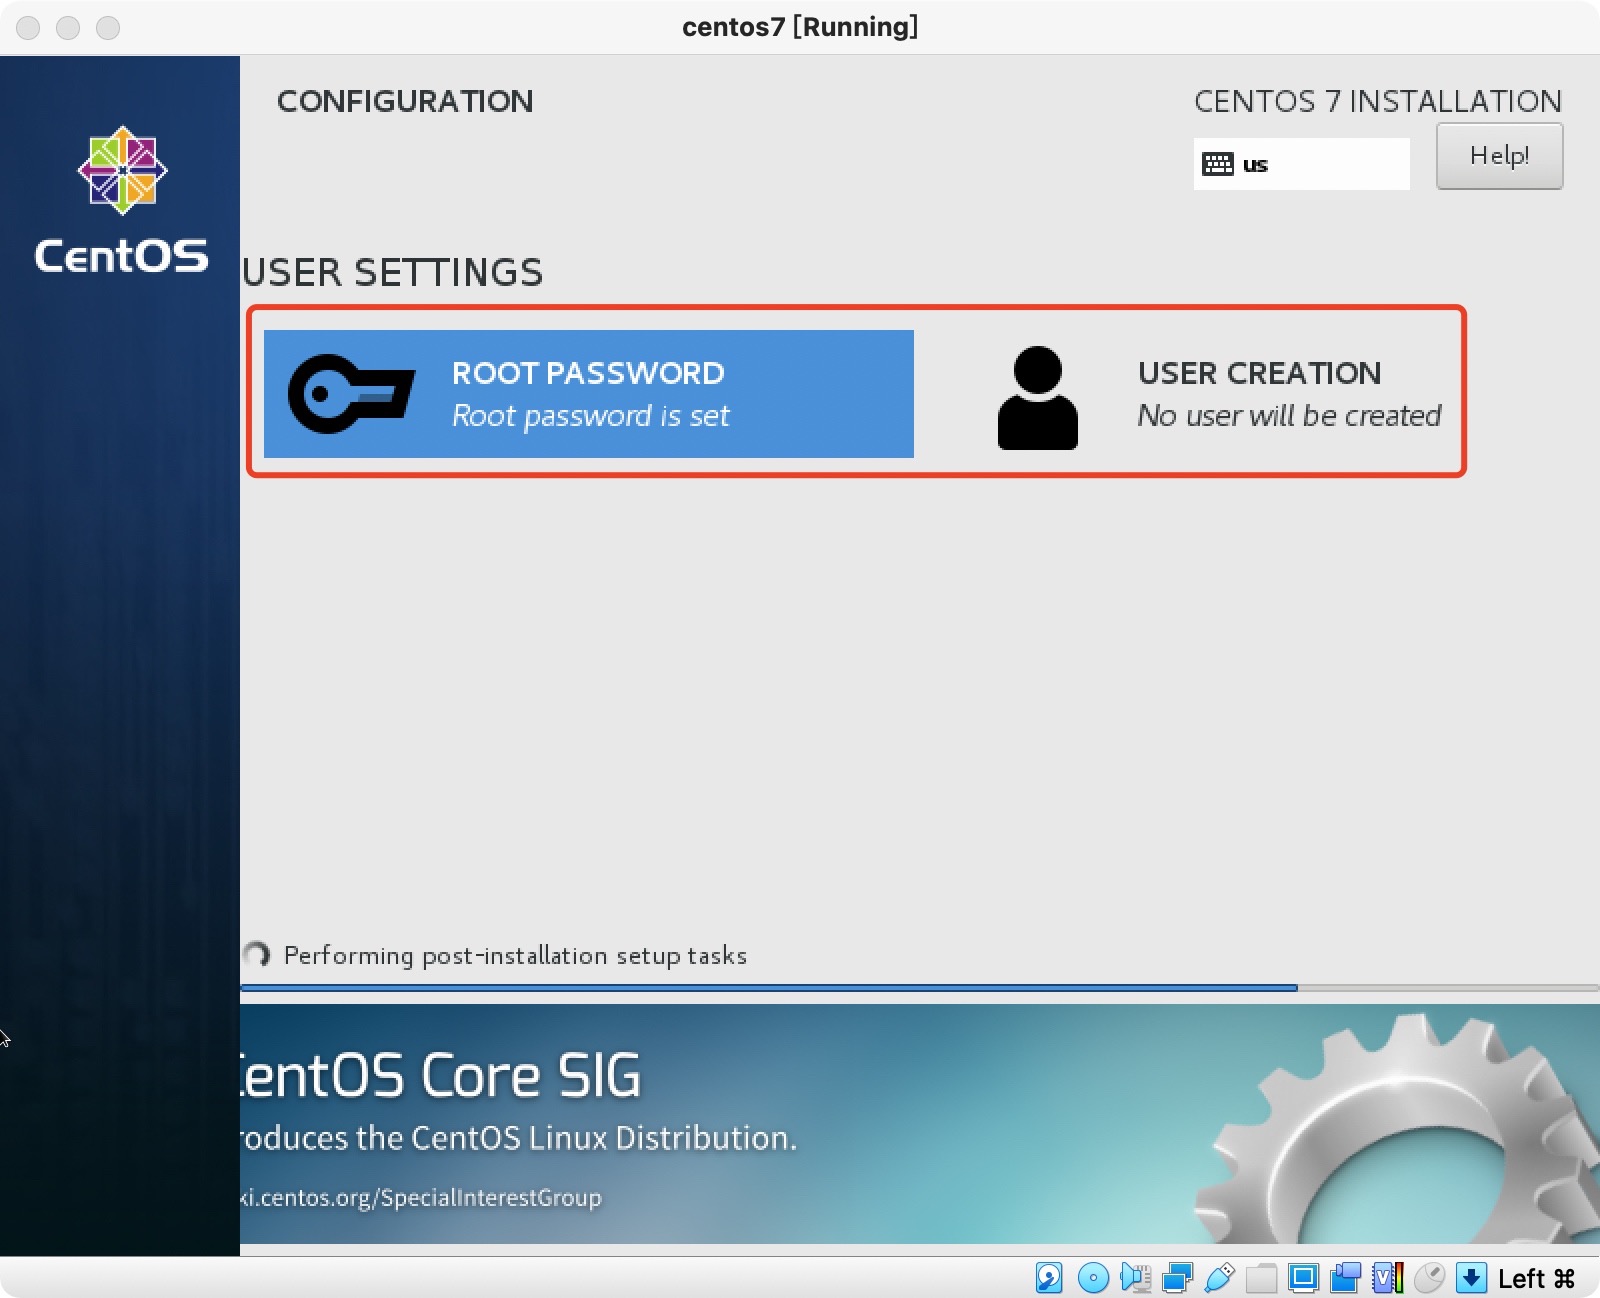Open the USB devices status icon
This screenshot has width=1600, height=1298.
pos(1219,1277)
